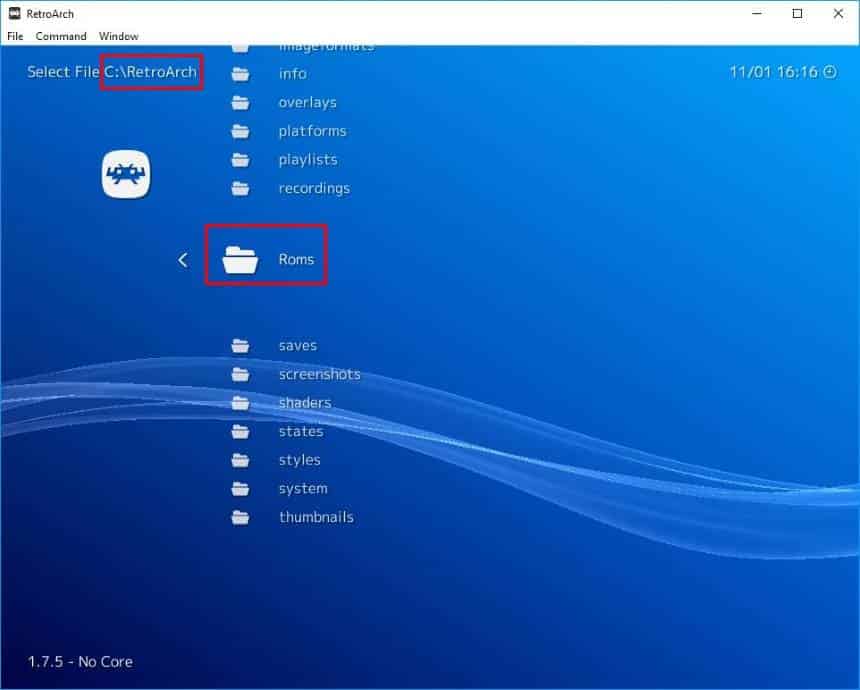Screen dimensions: 860x690
Task: Click the Select File heading
Action: click(x=63, y=72)
